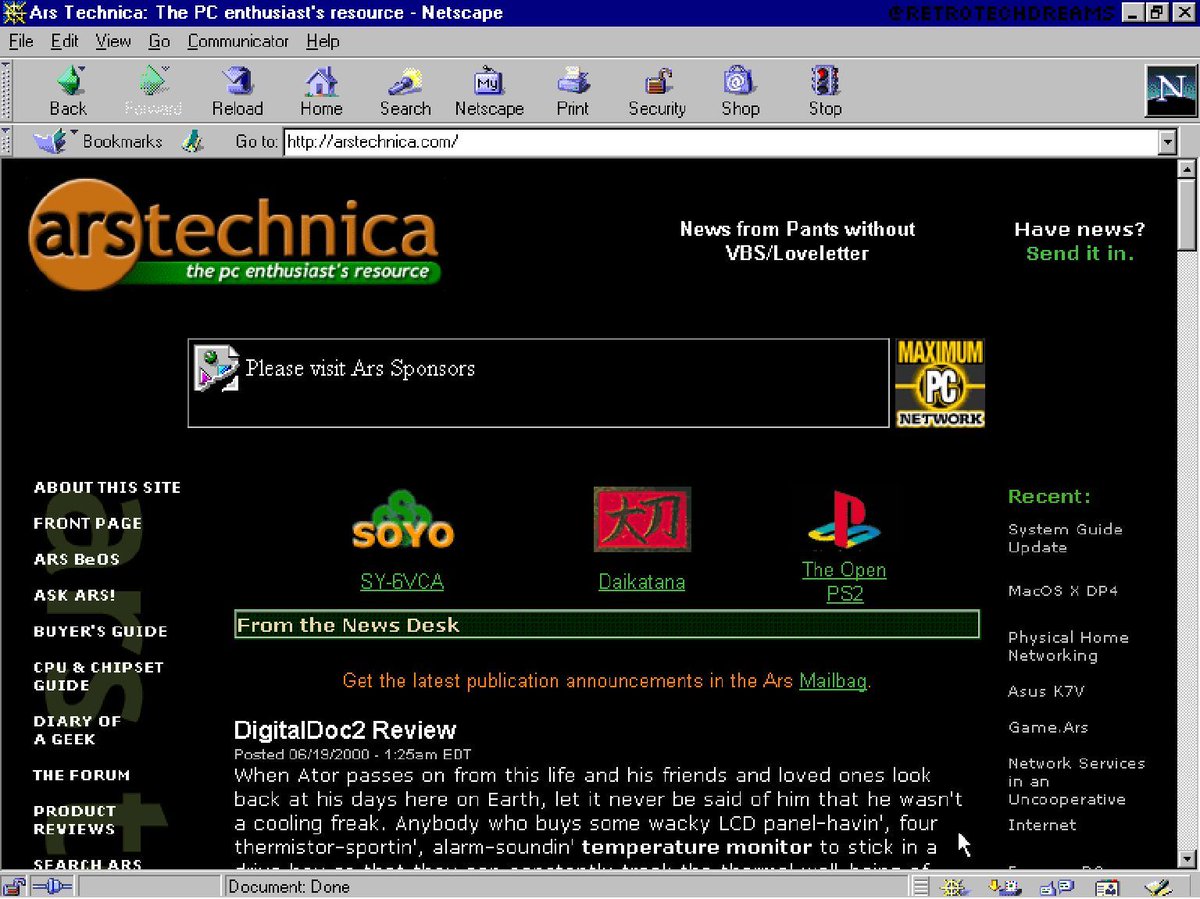Open My Netscape toolbar button
The height and width of the screenshot is (899, 1200).
[x=489, y=91]
